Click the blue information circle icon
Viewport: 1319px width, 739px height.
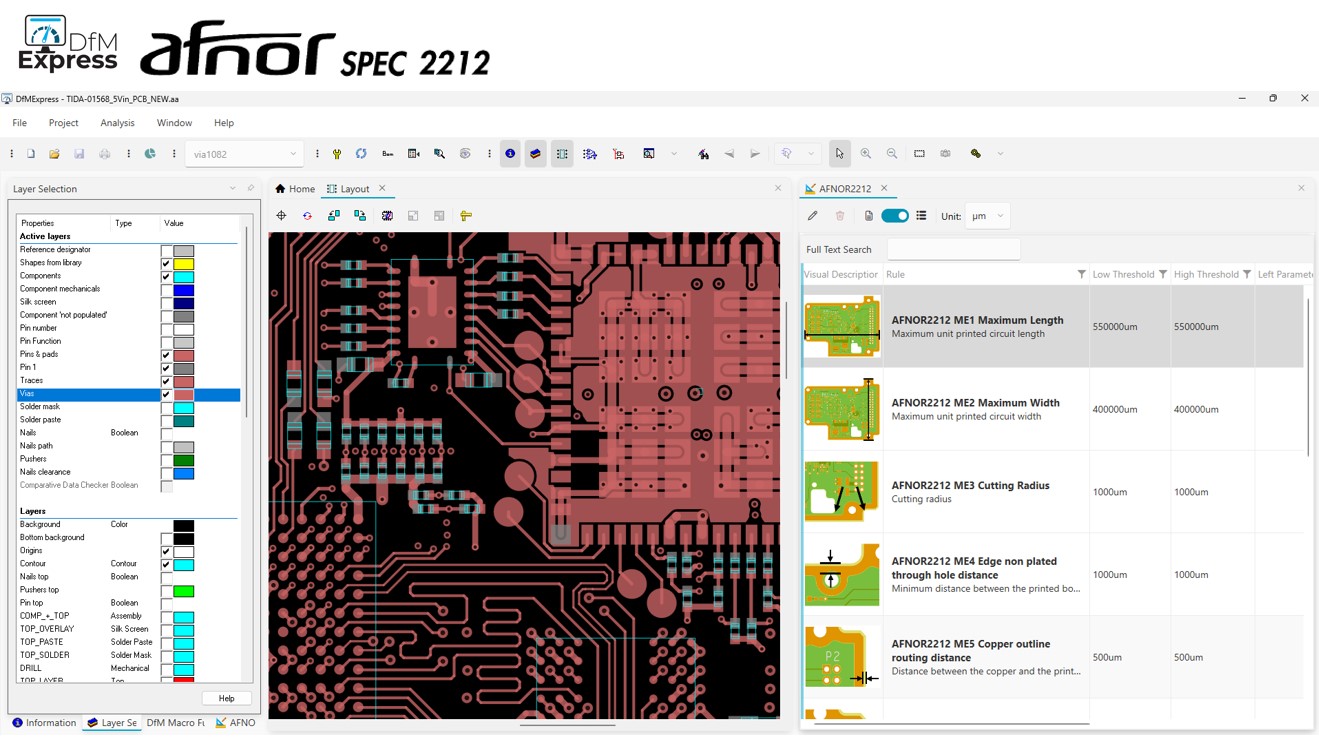click(x=510, y=154)
